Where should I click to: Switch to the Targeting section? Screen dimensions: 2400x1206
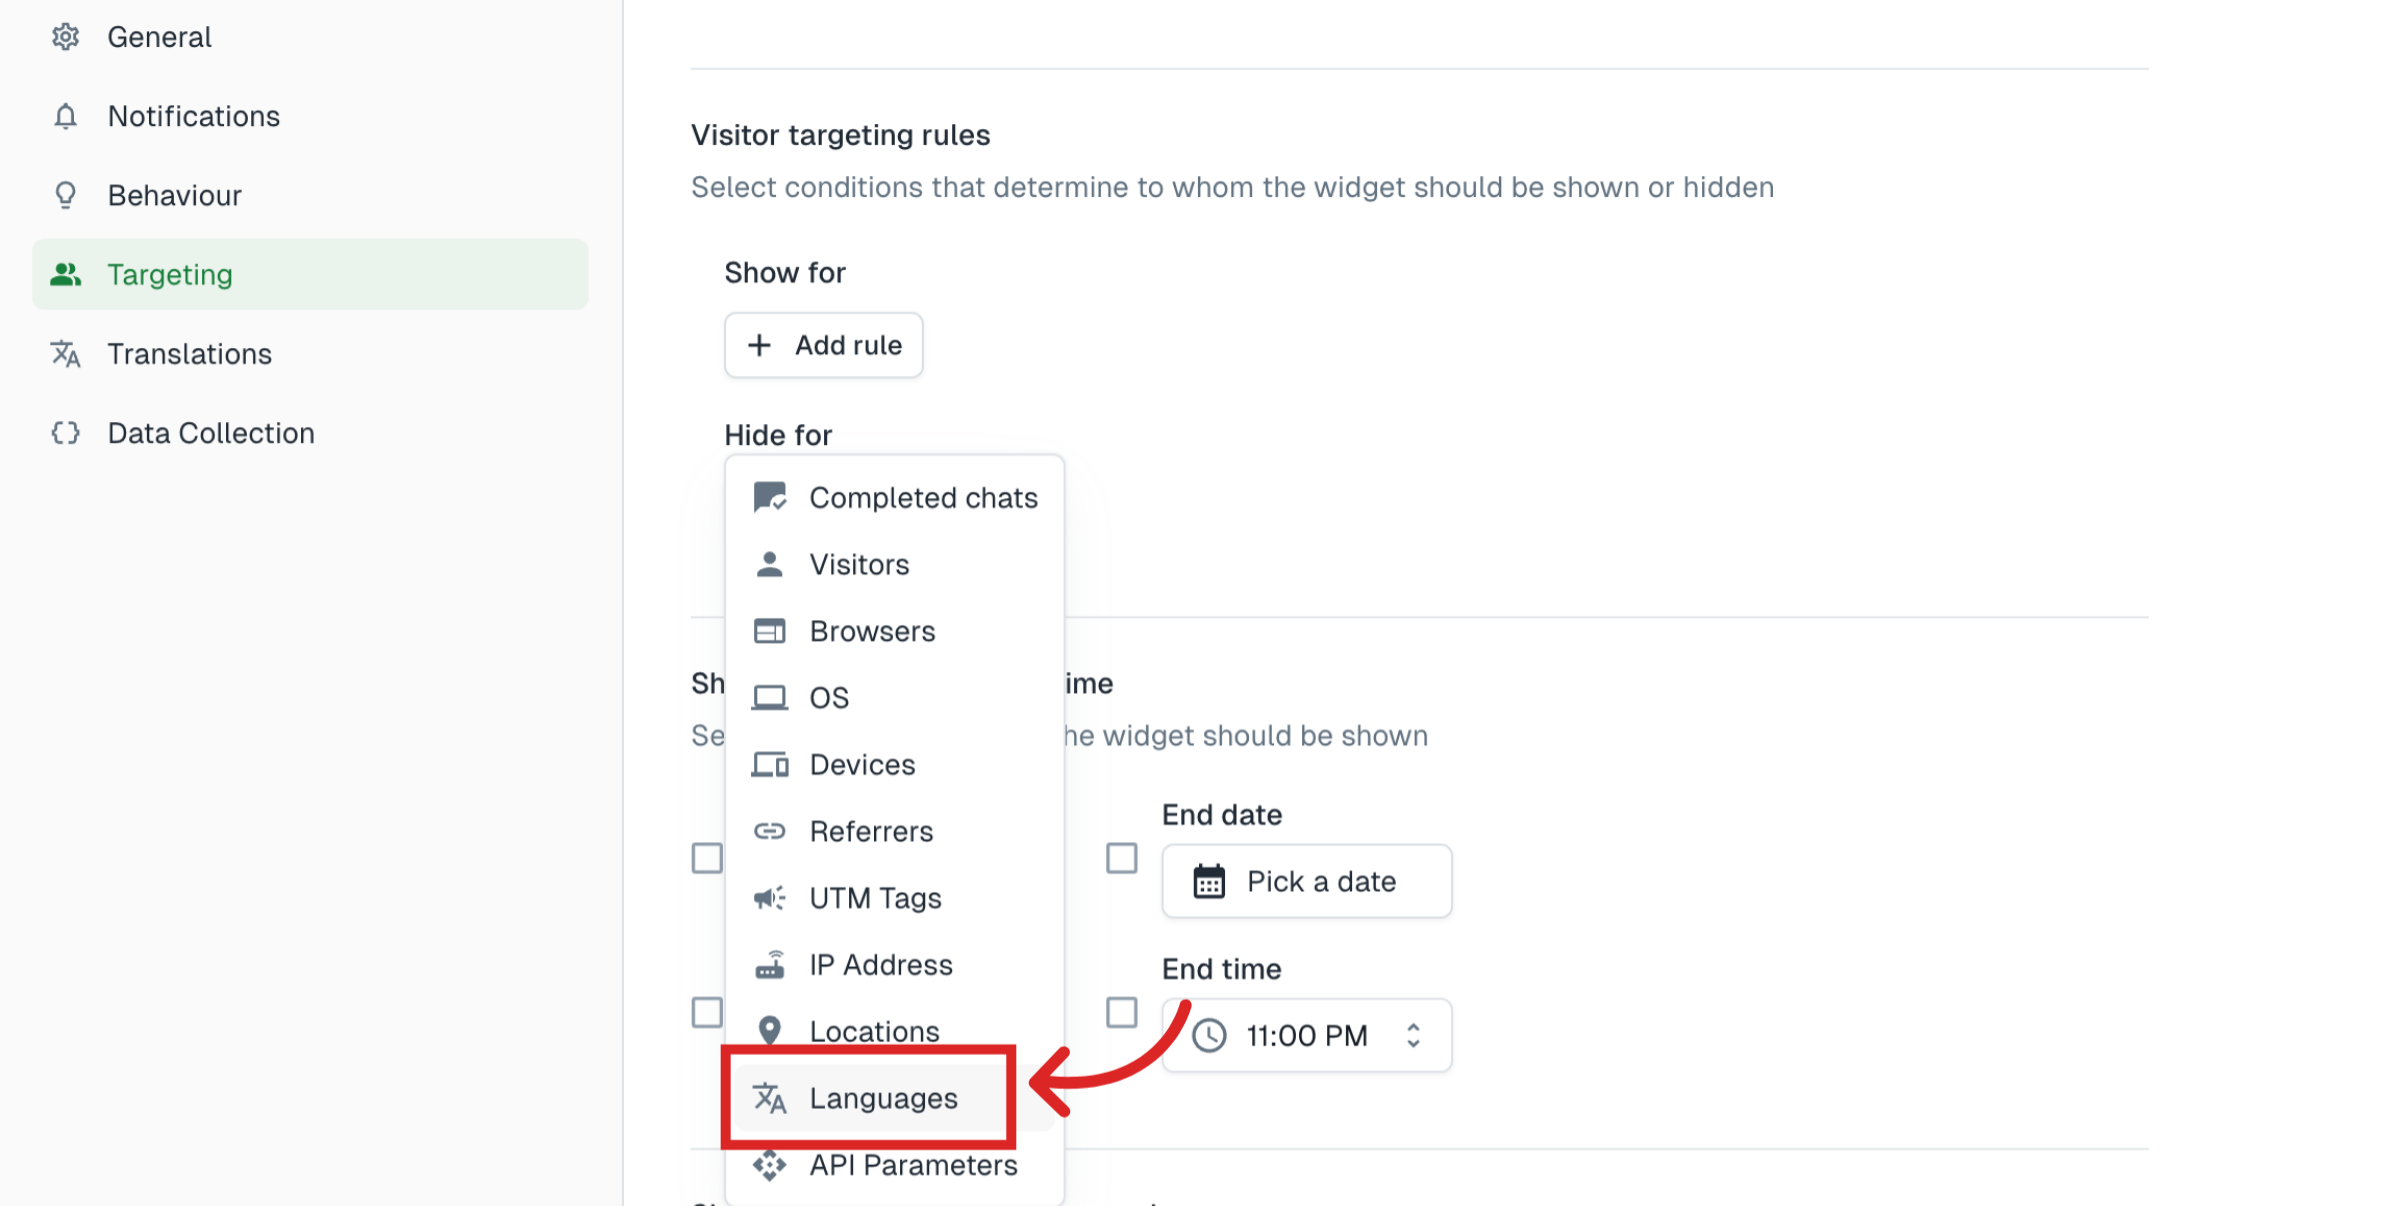(170, 274)
